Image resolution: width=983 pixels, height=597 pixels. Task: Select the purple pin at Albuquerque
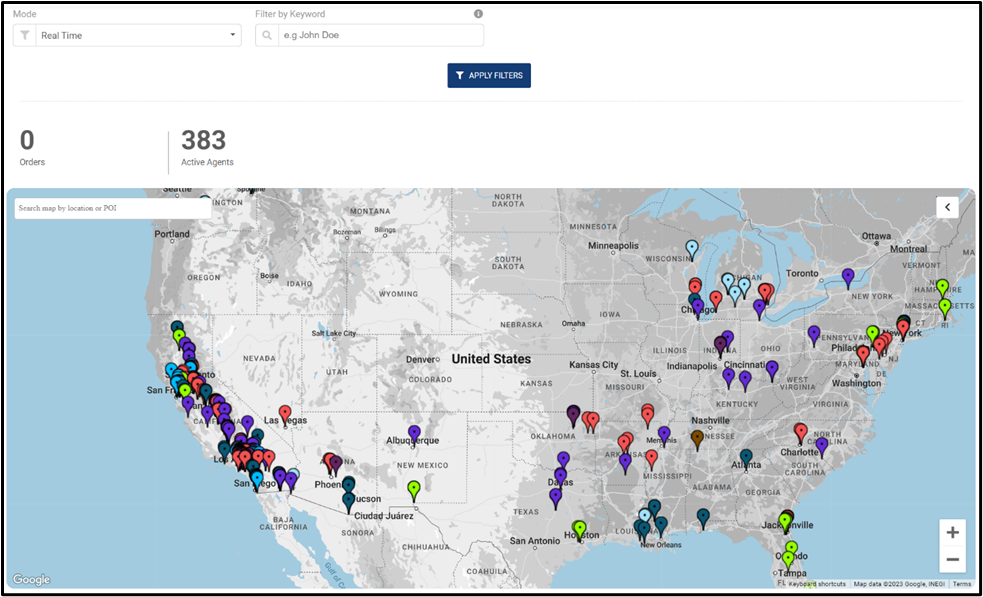(x=414, y=434)
